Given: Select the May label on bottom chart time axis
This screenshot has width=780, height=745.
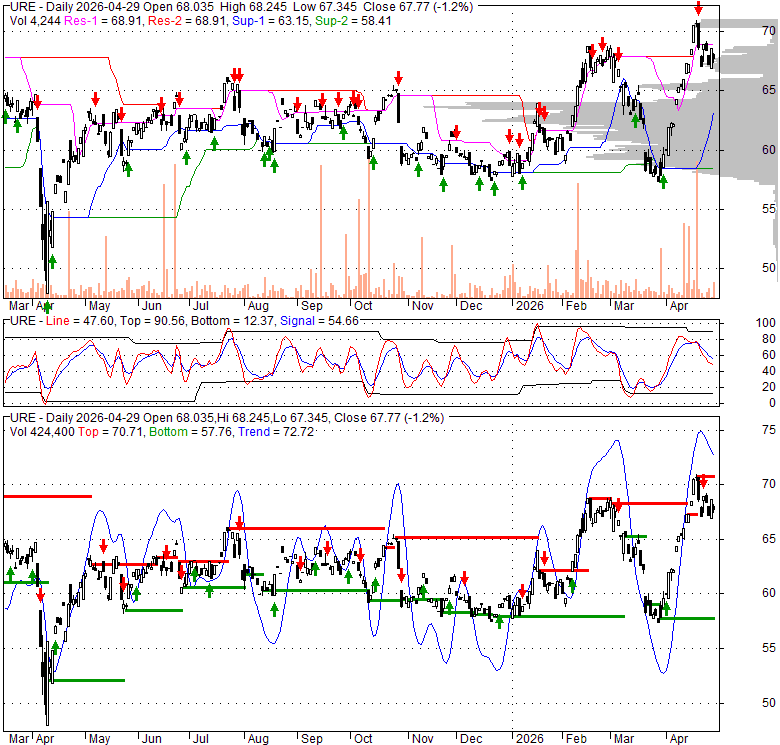Looking at the screenshot, I should point(99,739).
